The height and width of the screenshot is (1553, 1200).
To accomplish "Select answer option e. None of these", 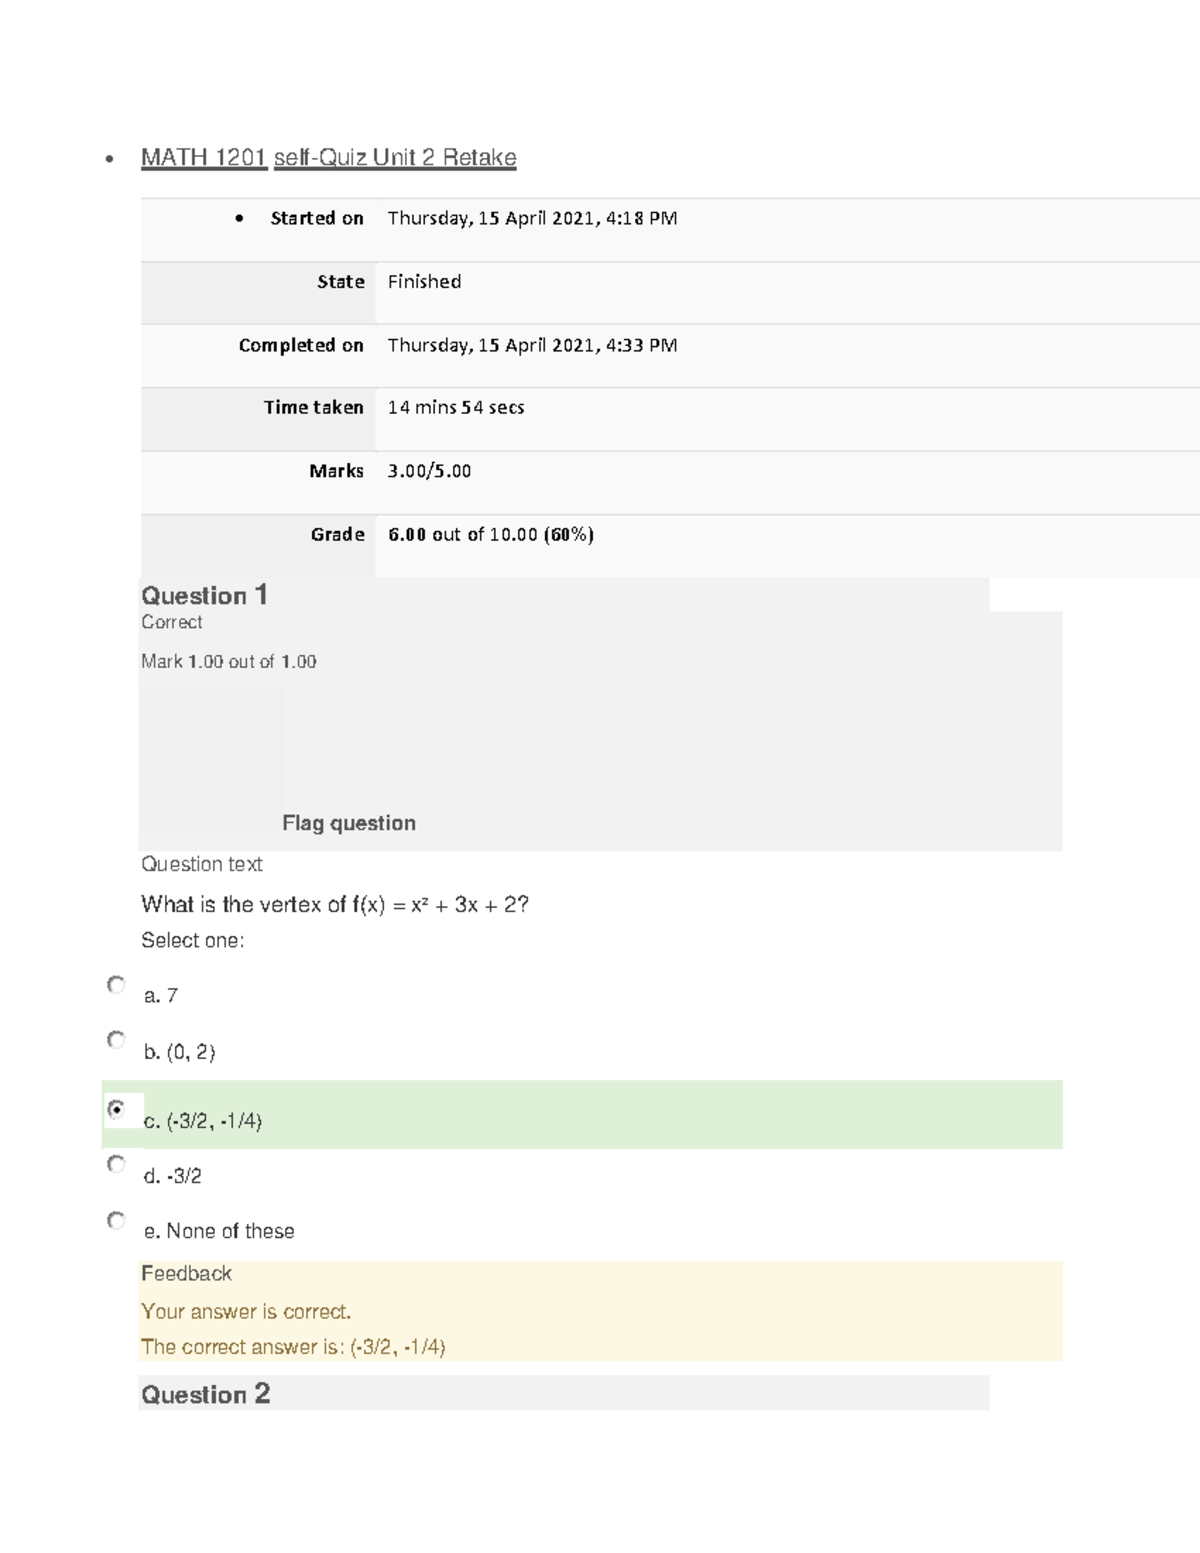I will 116,1220.
